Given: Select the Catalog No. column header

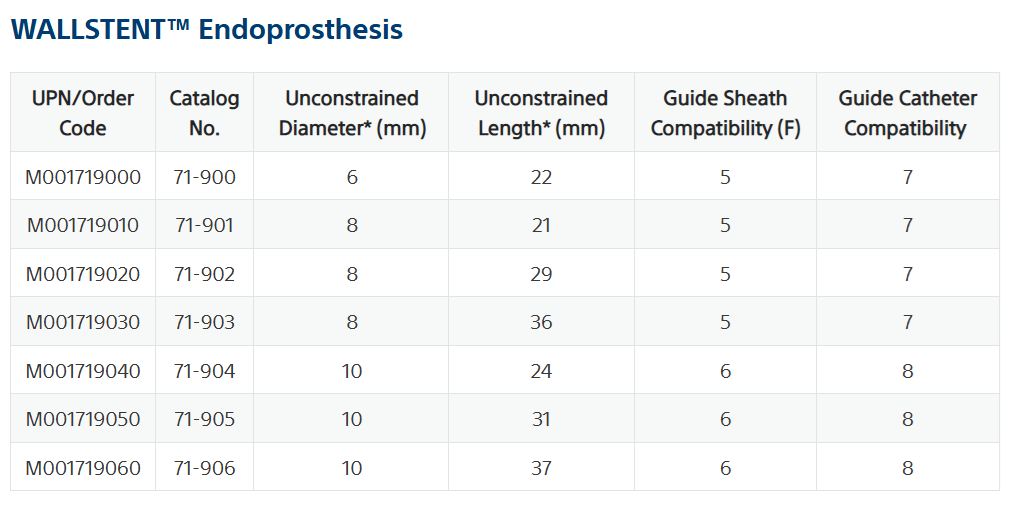Looking at the screenshot, I should point(204,113).
